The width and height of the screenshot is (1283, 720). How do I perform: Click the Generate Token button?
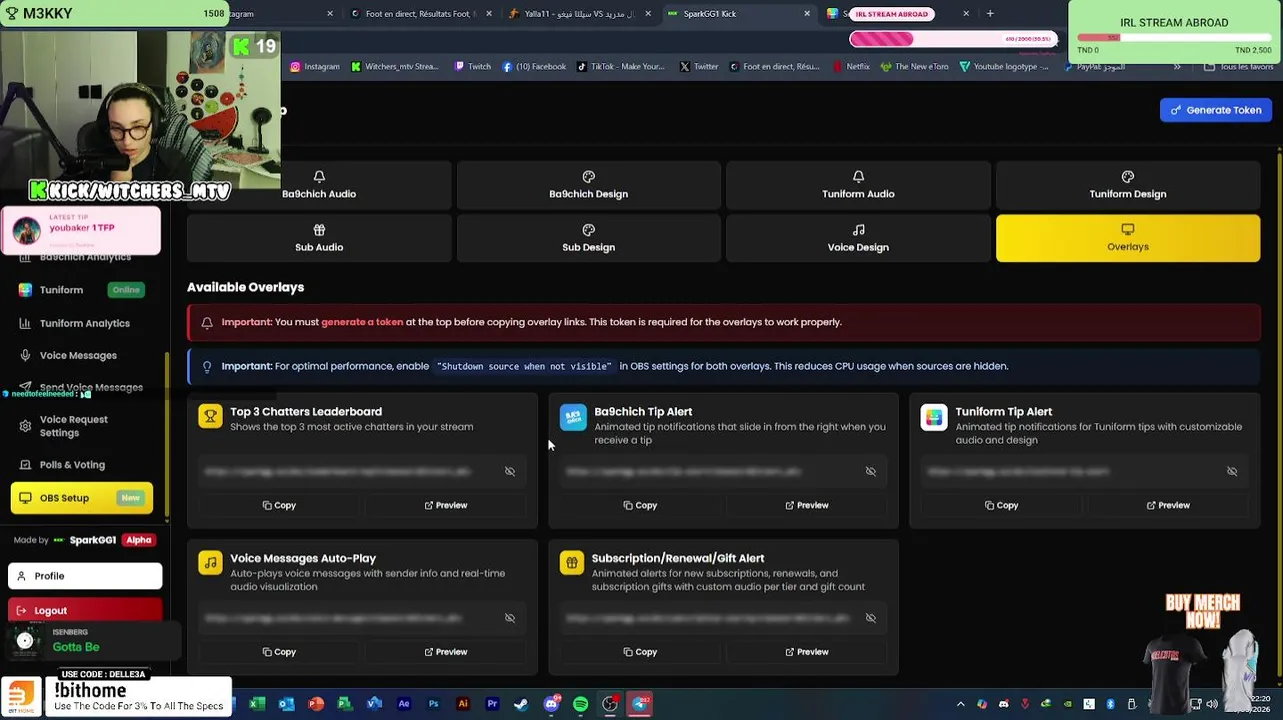1216,110
